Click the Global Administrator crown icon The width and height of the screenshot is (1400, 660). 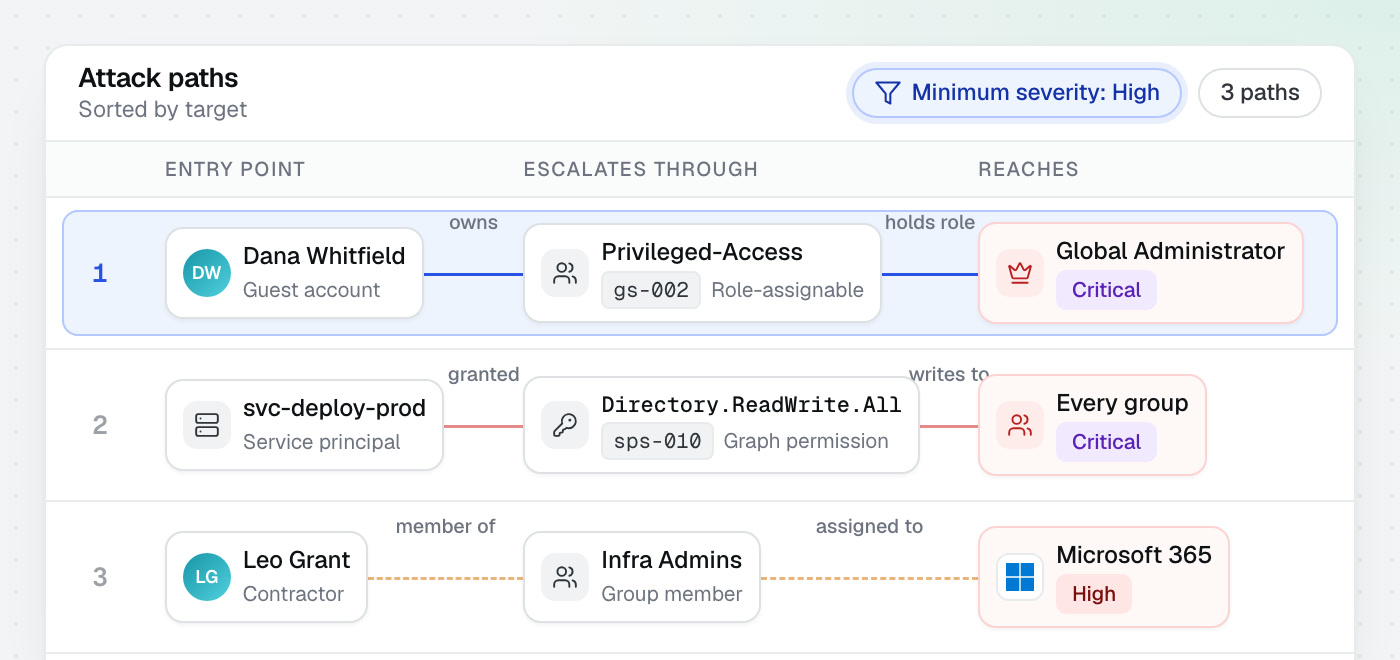pos(1020,274)
